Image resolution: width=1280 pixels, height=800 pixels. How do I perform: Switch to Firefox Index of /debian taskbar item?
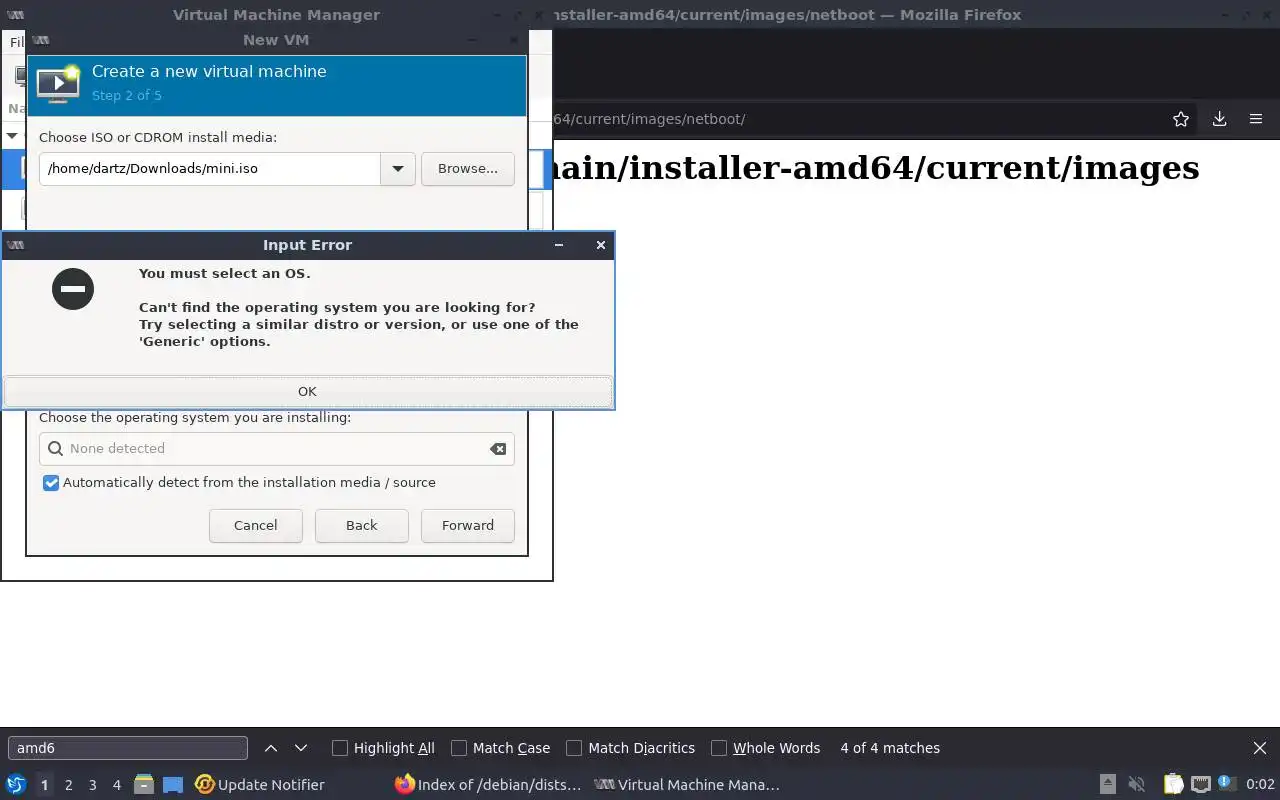[x=488, y=785]
